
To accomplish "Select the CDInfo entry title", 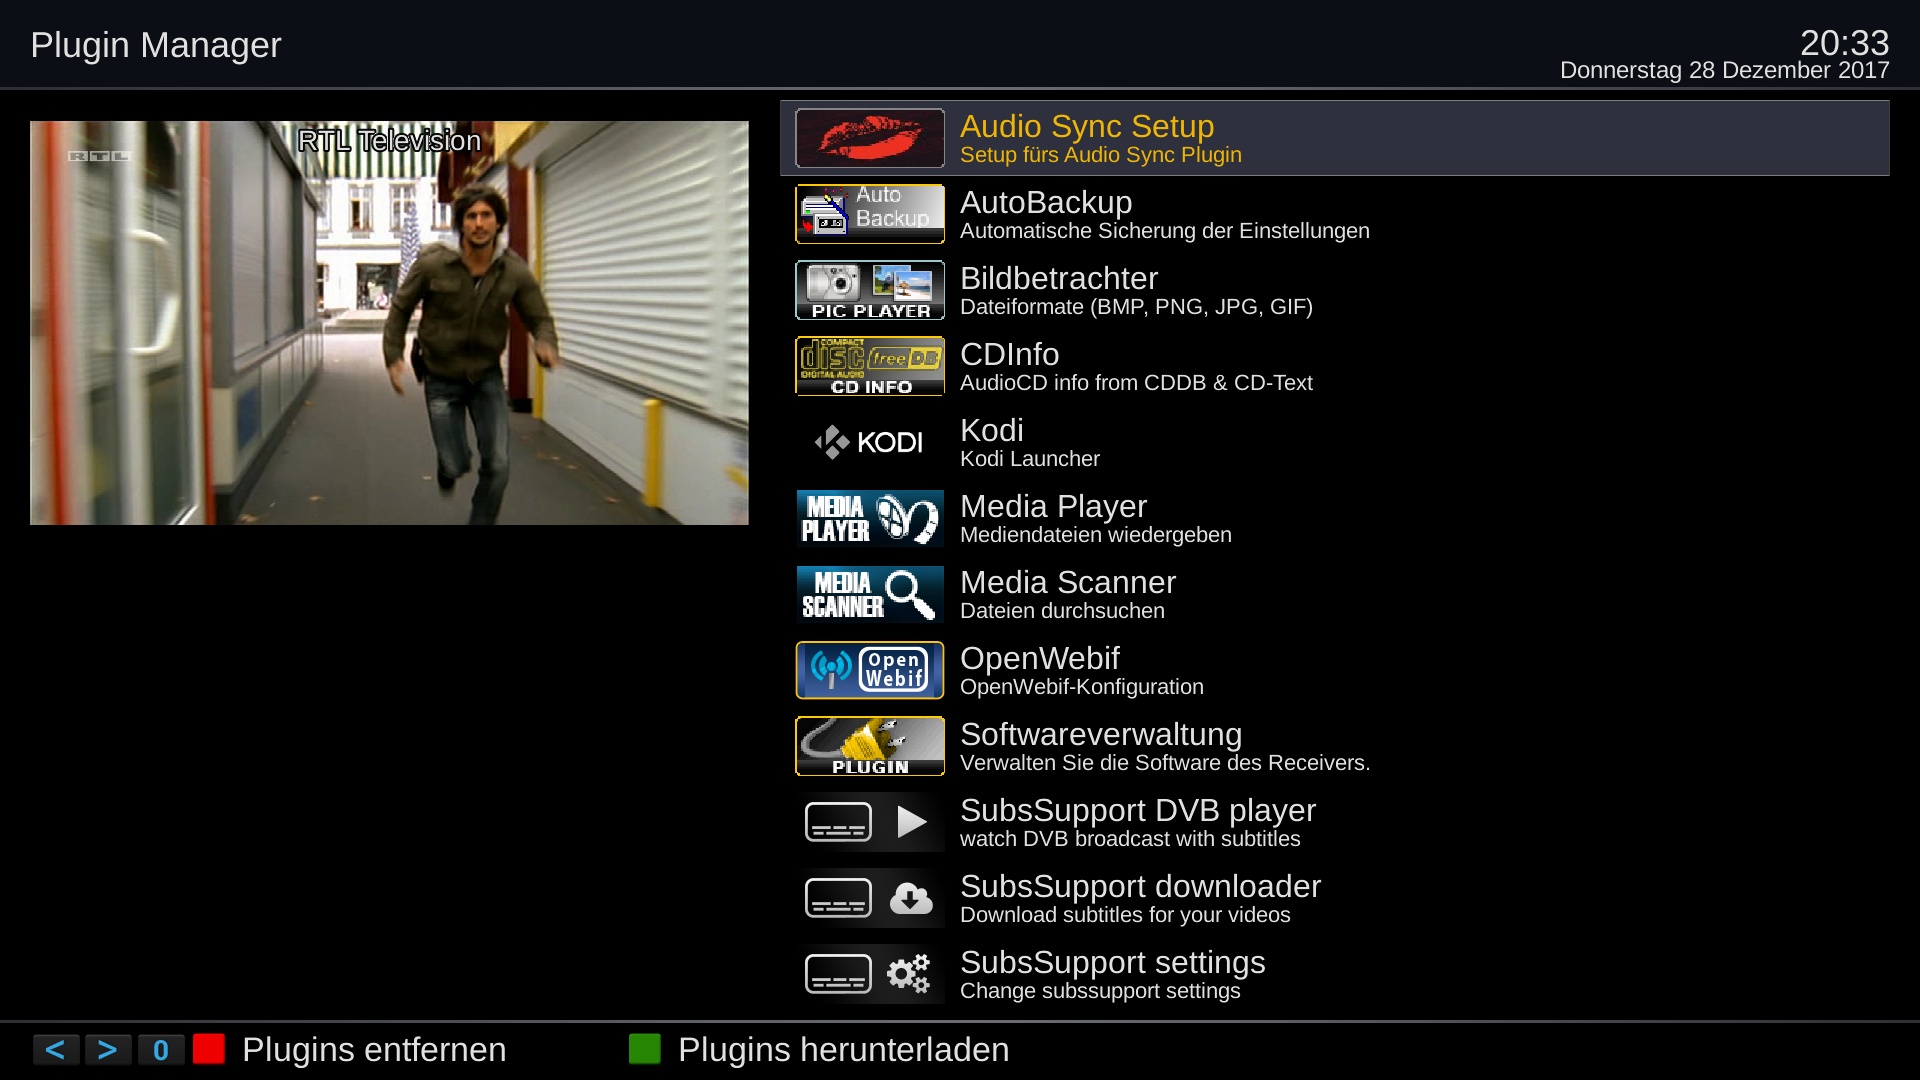I will (1009, 354).
